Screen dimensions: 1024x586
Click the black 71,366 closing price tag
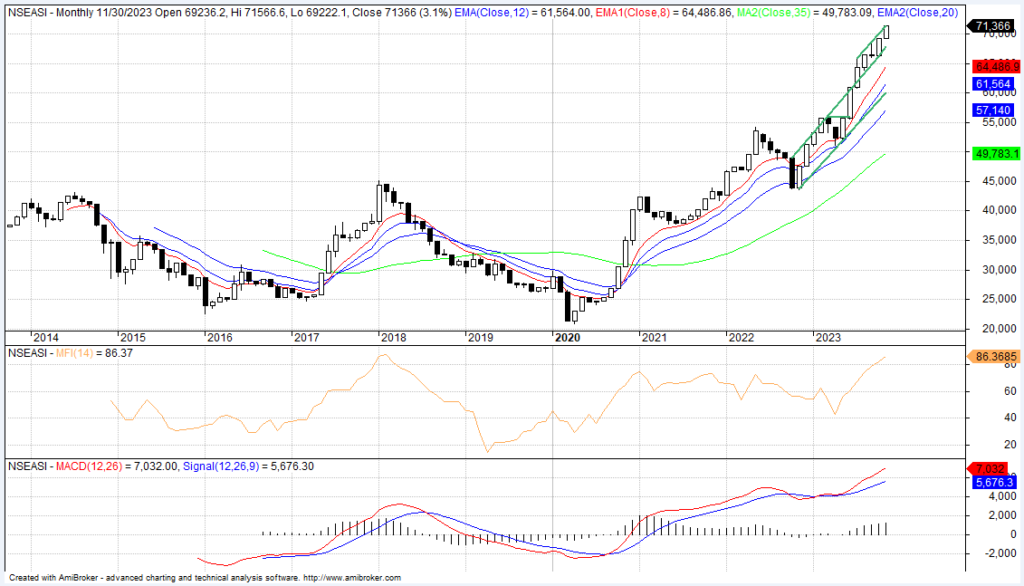click(x=991, y=25)
